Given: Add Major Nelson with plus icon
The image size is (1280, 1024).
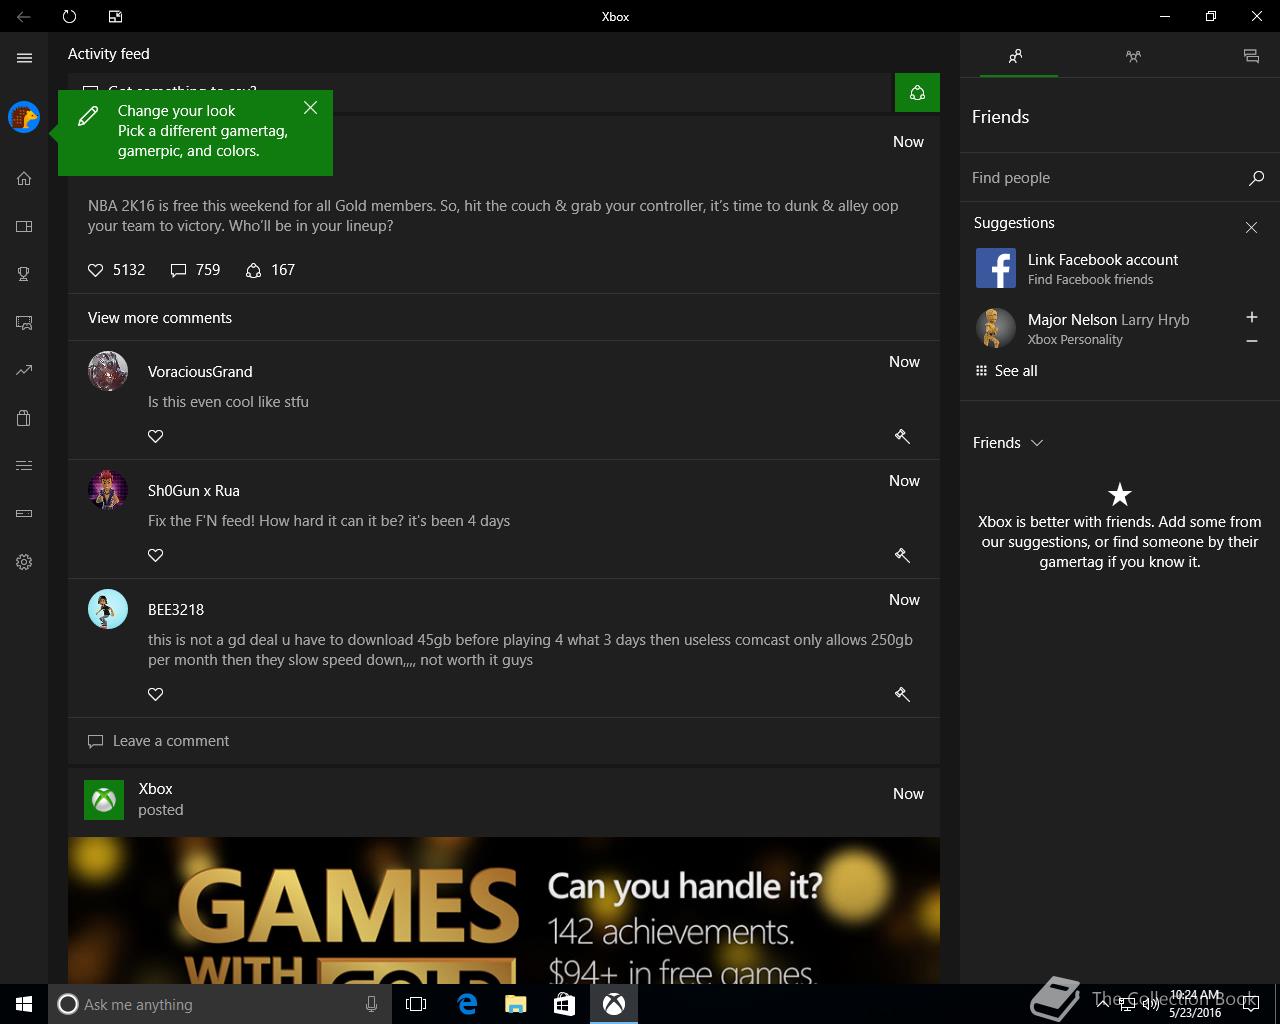Looking at the screenshot, I should [1251, 317].
